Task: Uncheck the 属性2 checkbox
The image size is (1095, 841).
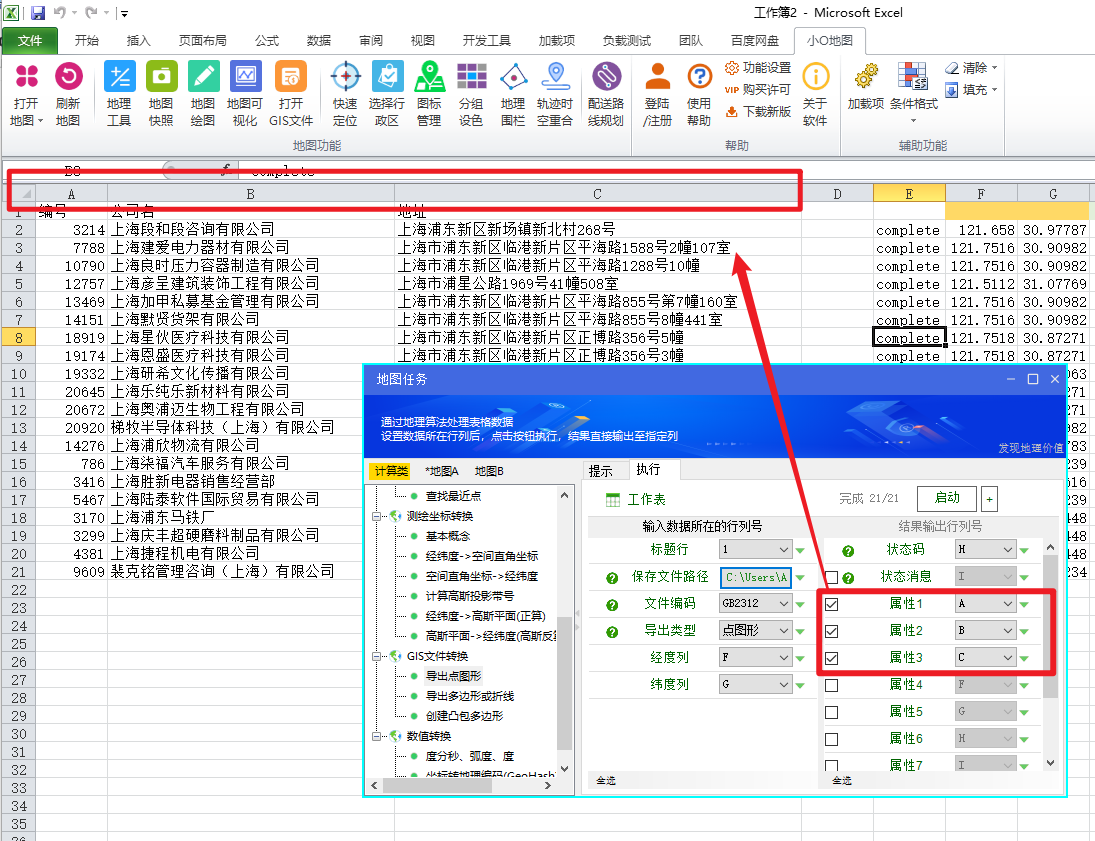Action: click(832, 631)
